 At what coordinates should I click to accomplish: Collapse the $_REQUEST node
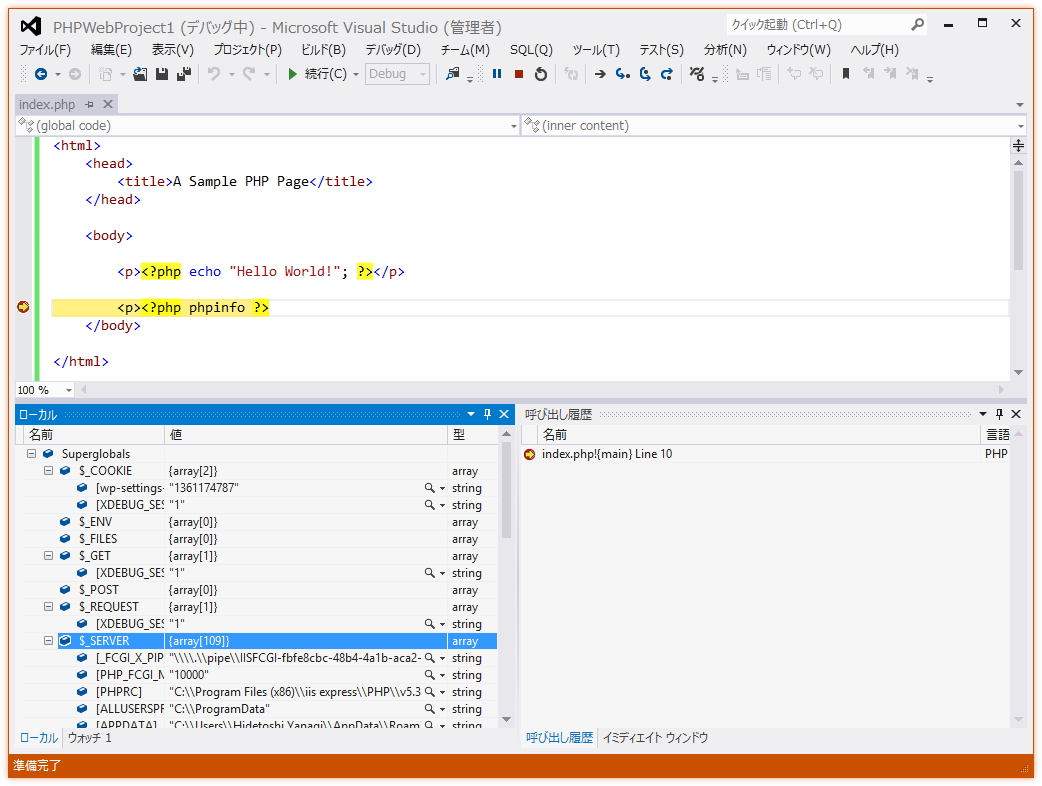(49, 607)
